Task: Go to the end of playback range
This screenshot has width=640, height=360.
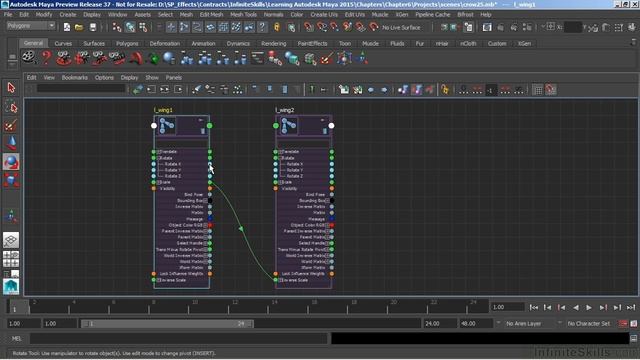Action: pyautogui.click(x=631, y=307)
